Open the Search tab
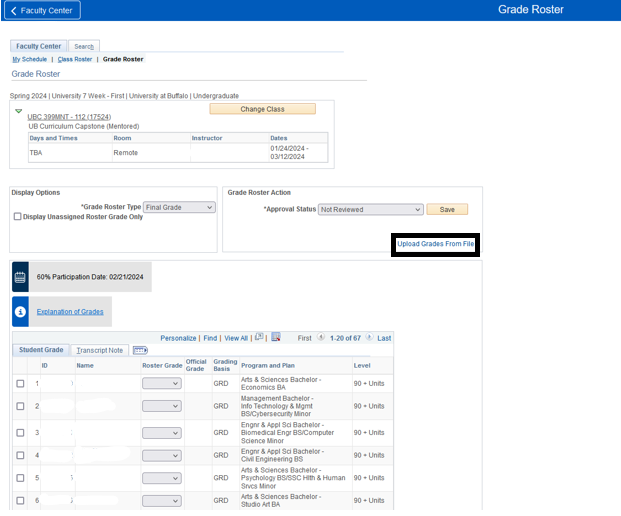Viewport: 621px width, 516px height. click(x=83, y=46)
